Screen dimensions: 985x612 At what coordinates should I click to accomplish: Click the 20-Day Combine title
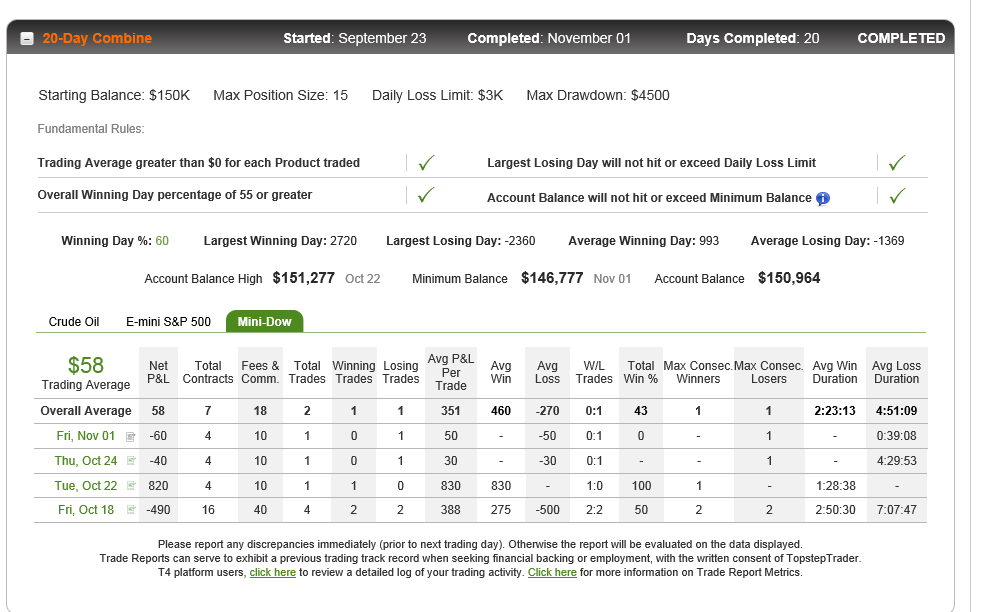tap(97, 38)
